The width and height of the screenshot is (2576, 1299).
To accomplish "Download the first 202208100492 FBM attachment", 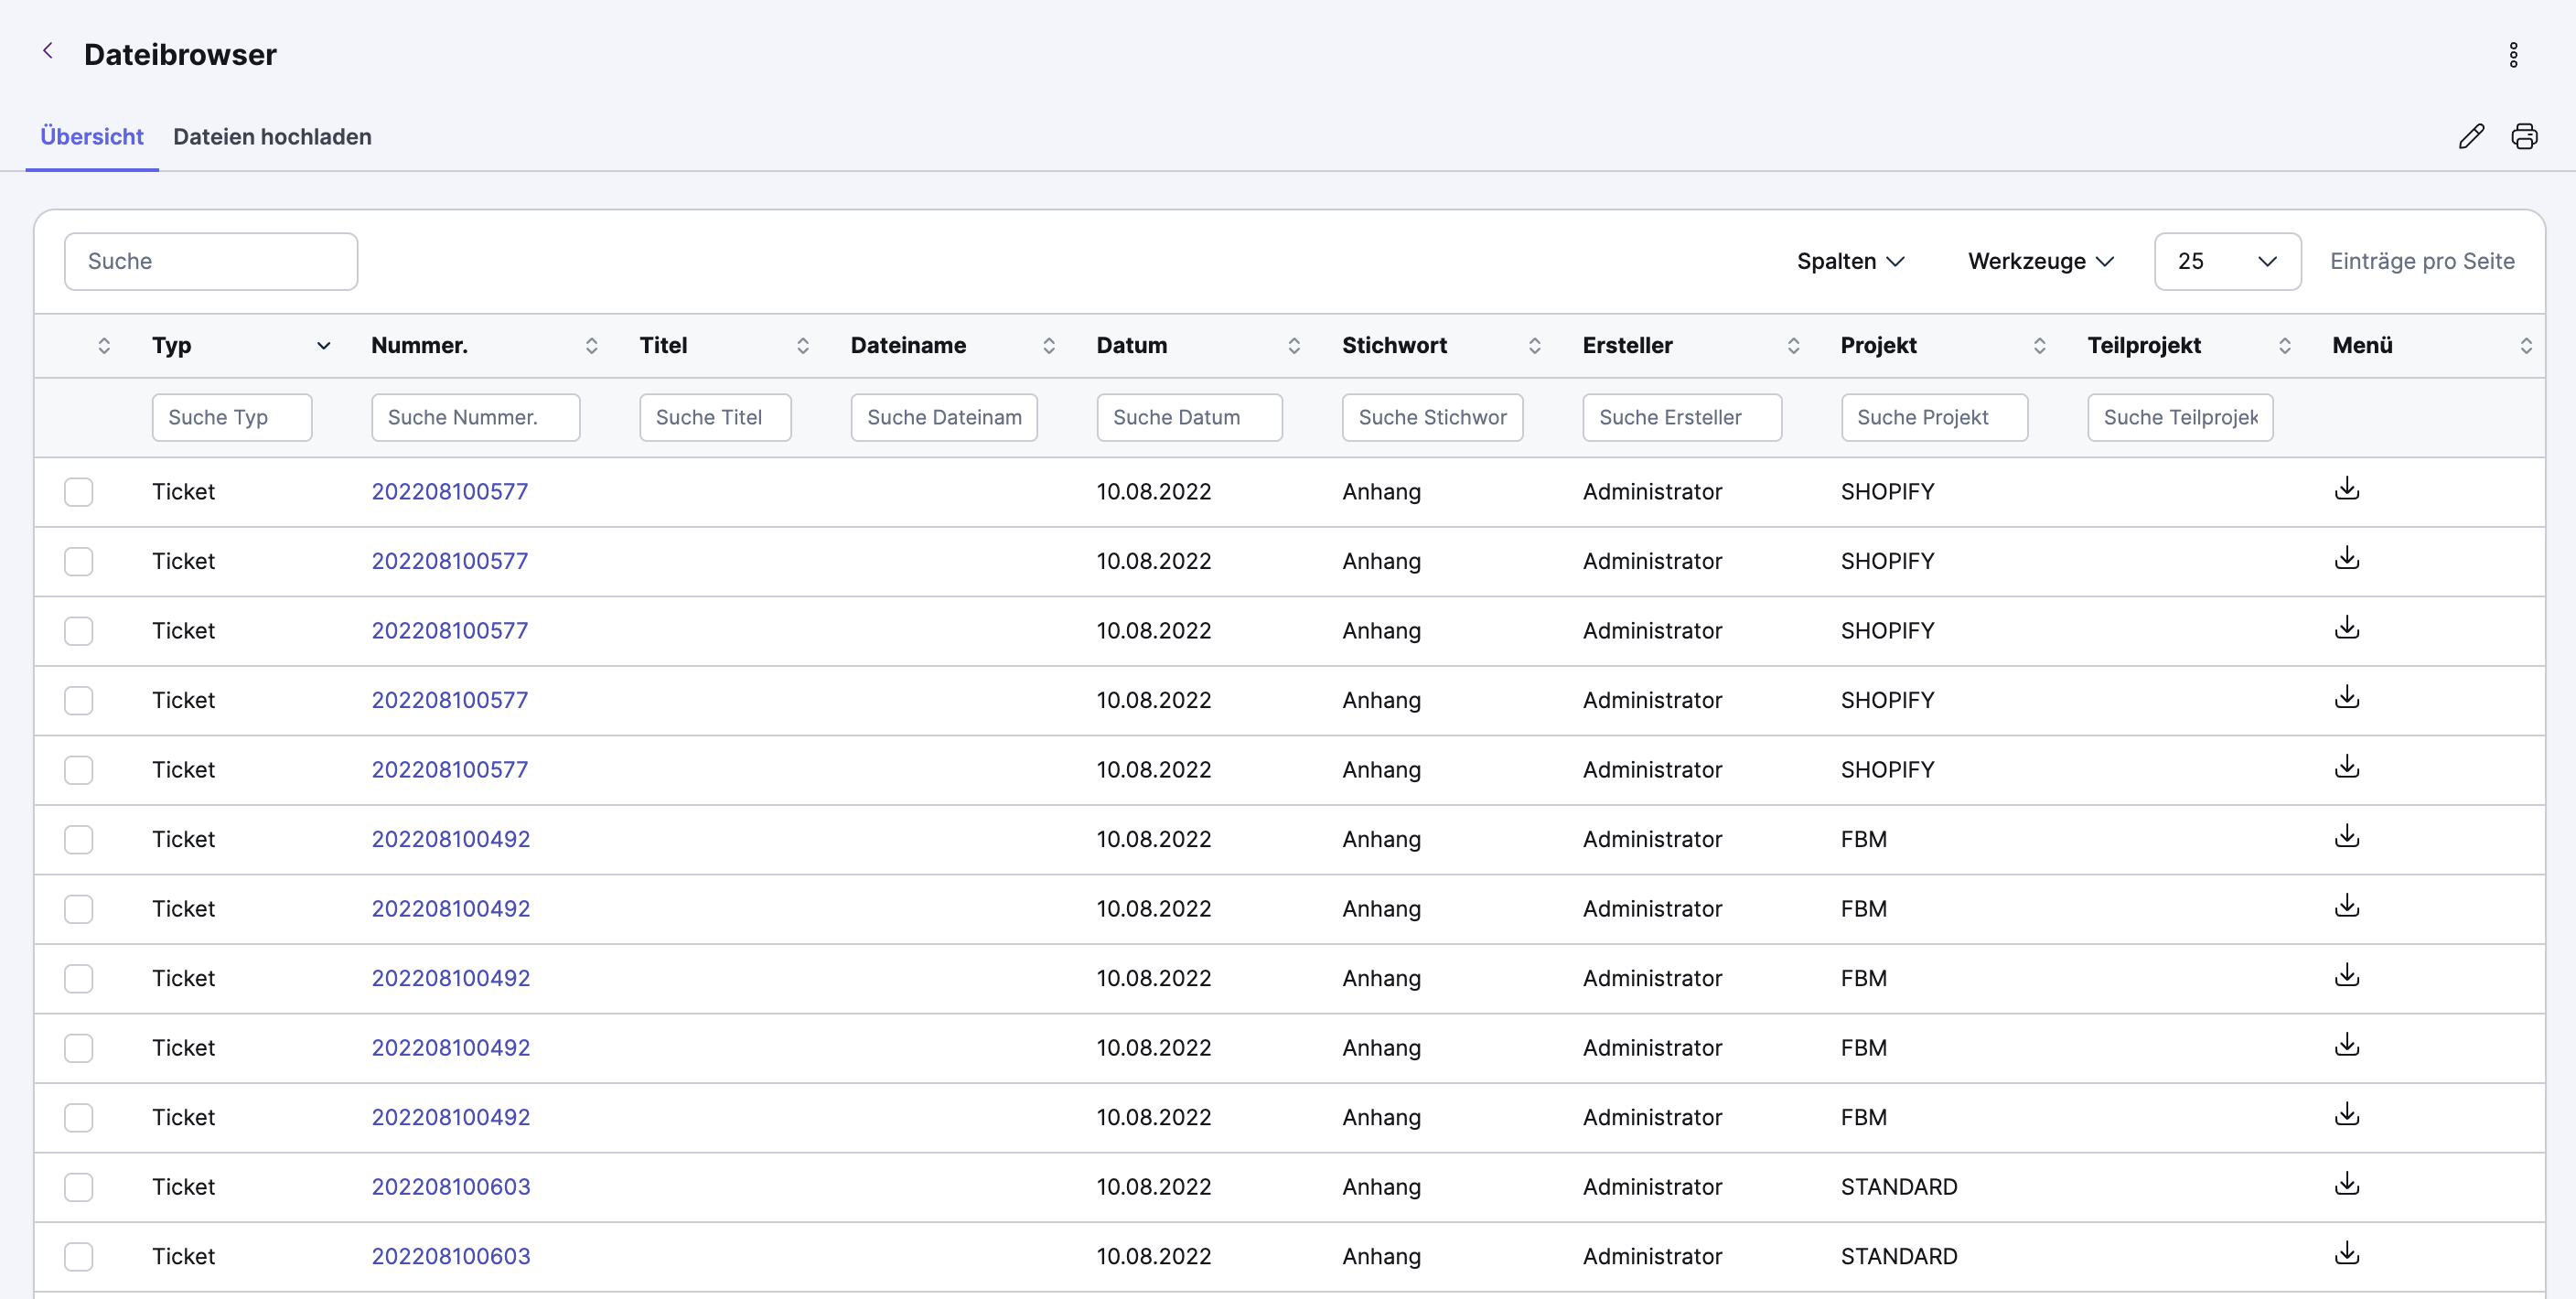I will pos(2346,836).
